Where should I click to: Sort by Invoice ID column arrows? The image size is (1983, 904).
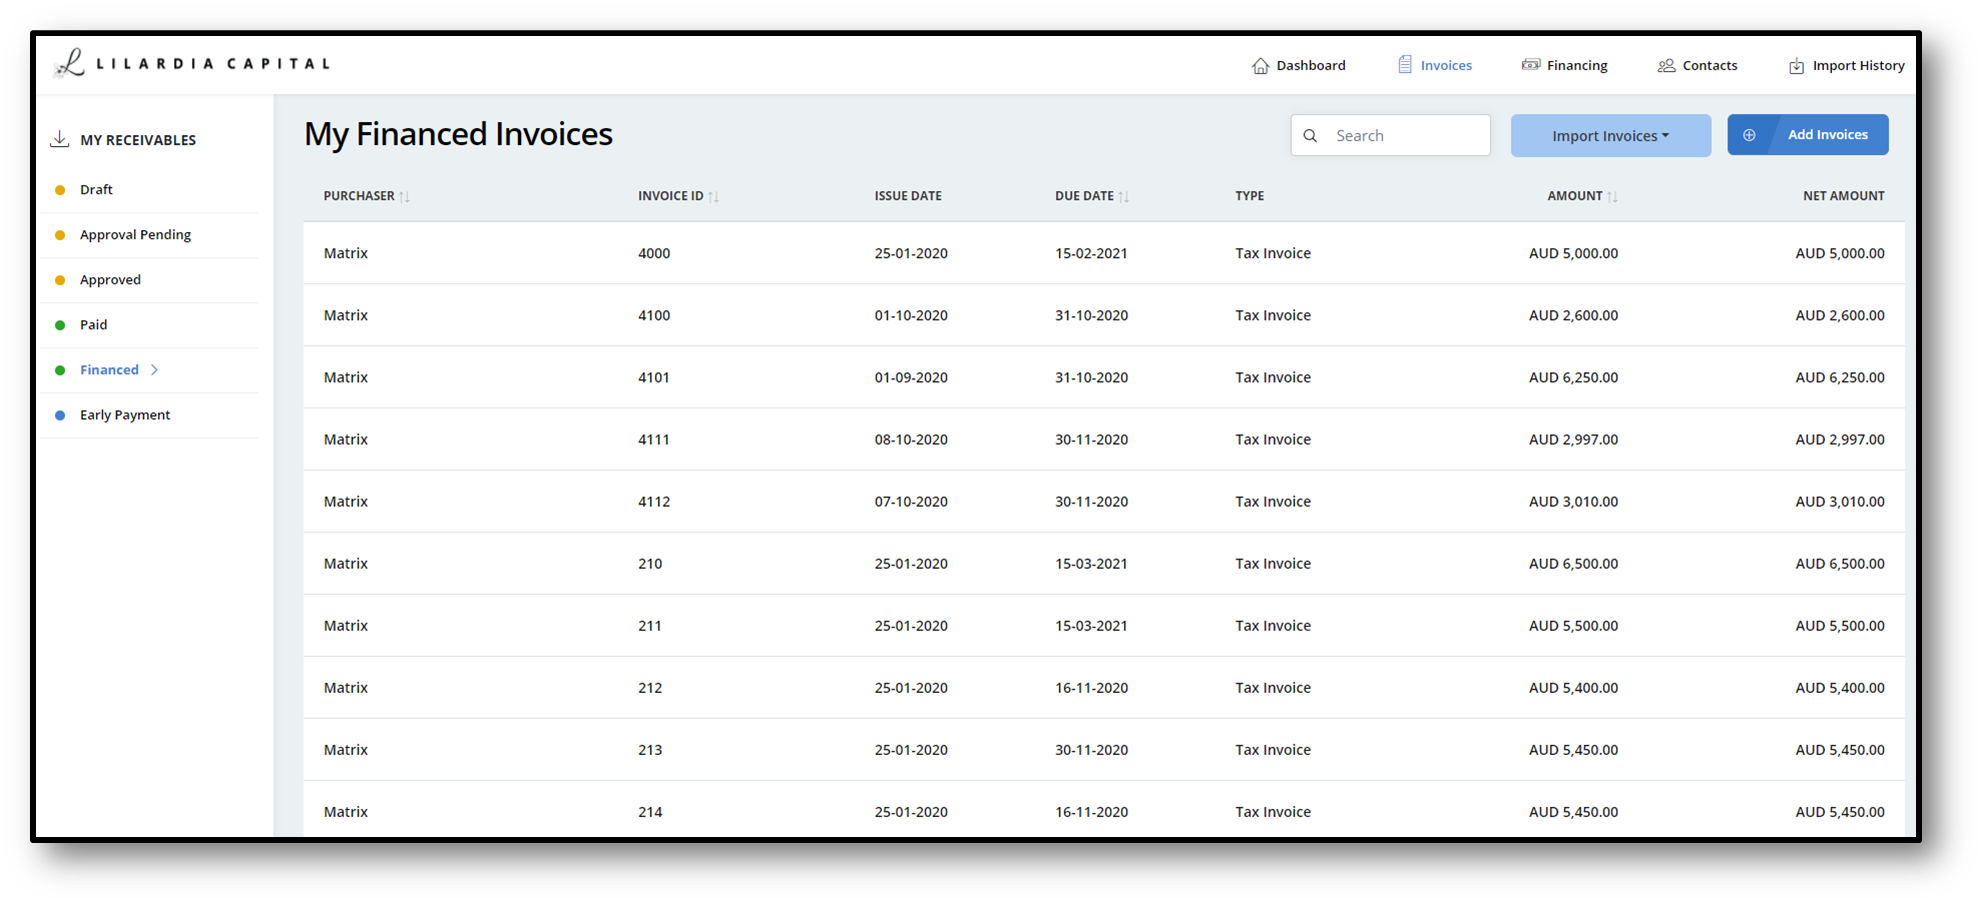713,196
